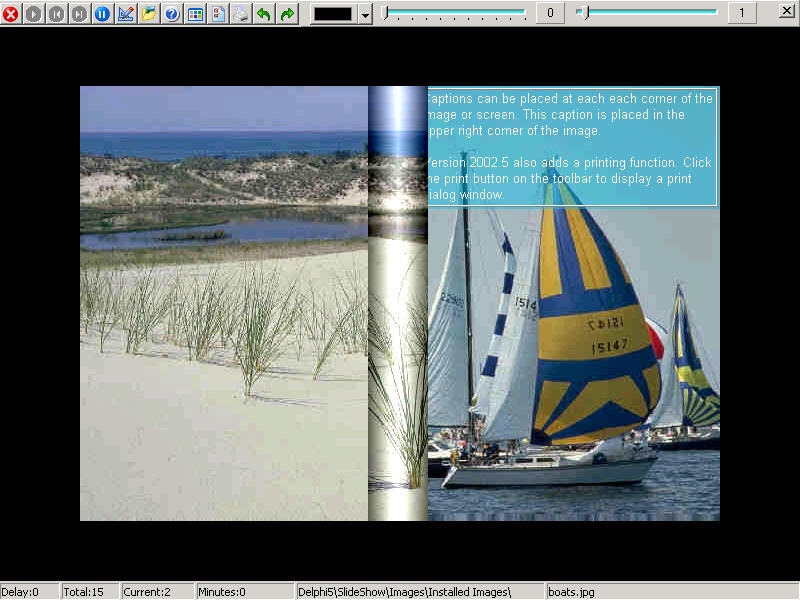Click the grey play button

pos(34,13)
